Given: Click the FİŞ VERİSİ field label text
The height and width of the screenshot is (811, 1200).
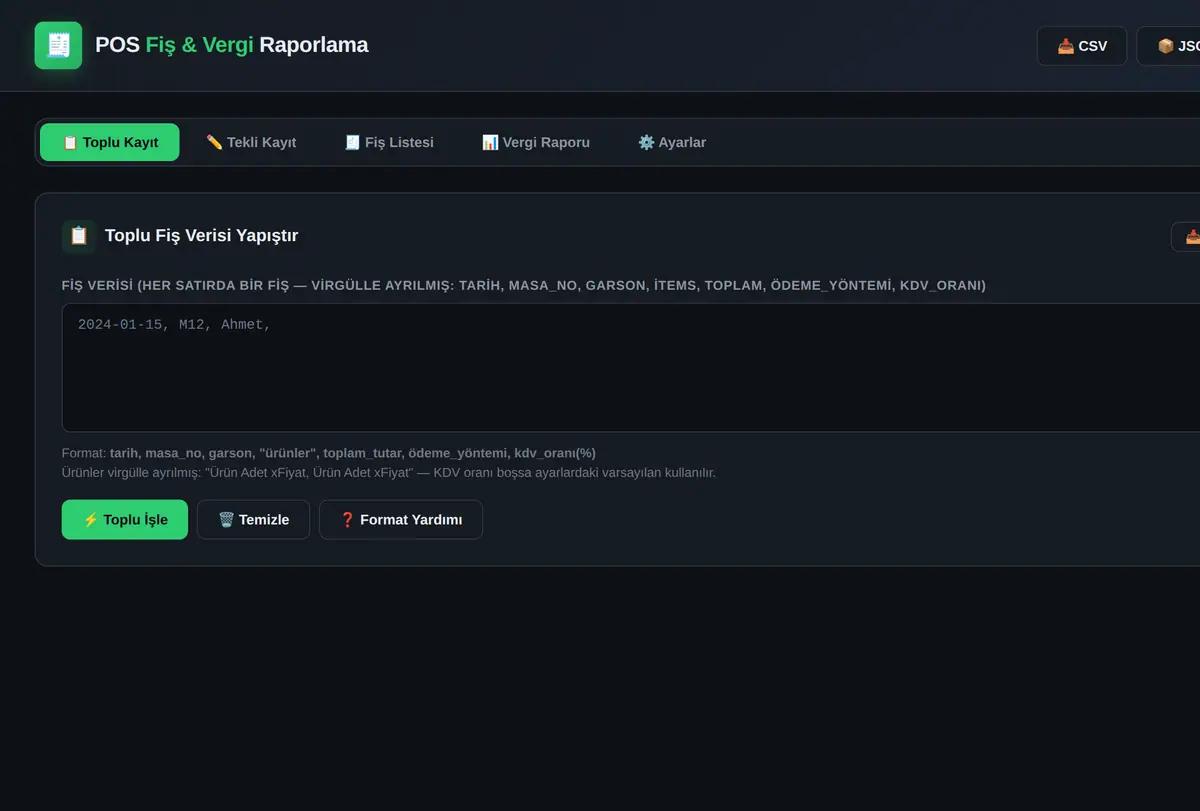Looking at the screenshot, I should click(524, 286).
